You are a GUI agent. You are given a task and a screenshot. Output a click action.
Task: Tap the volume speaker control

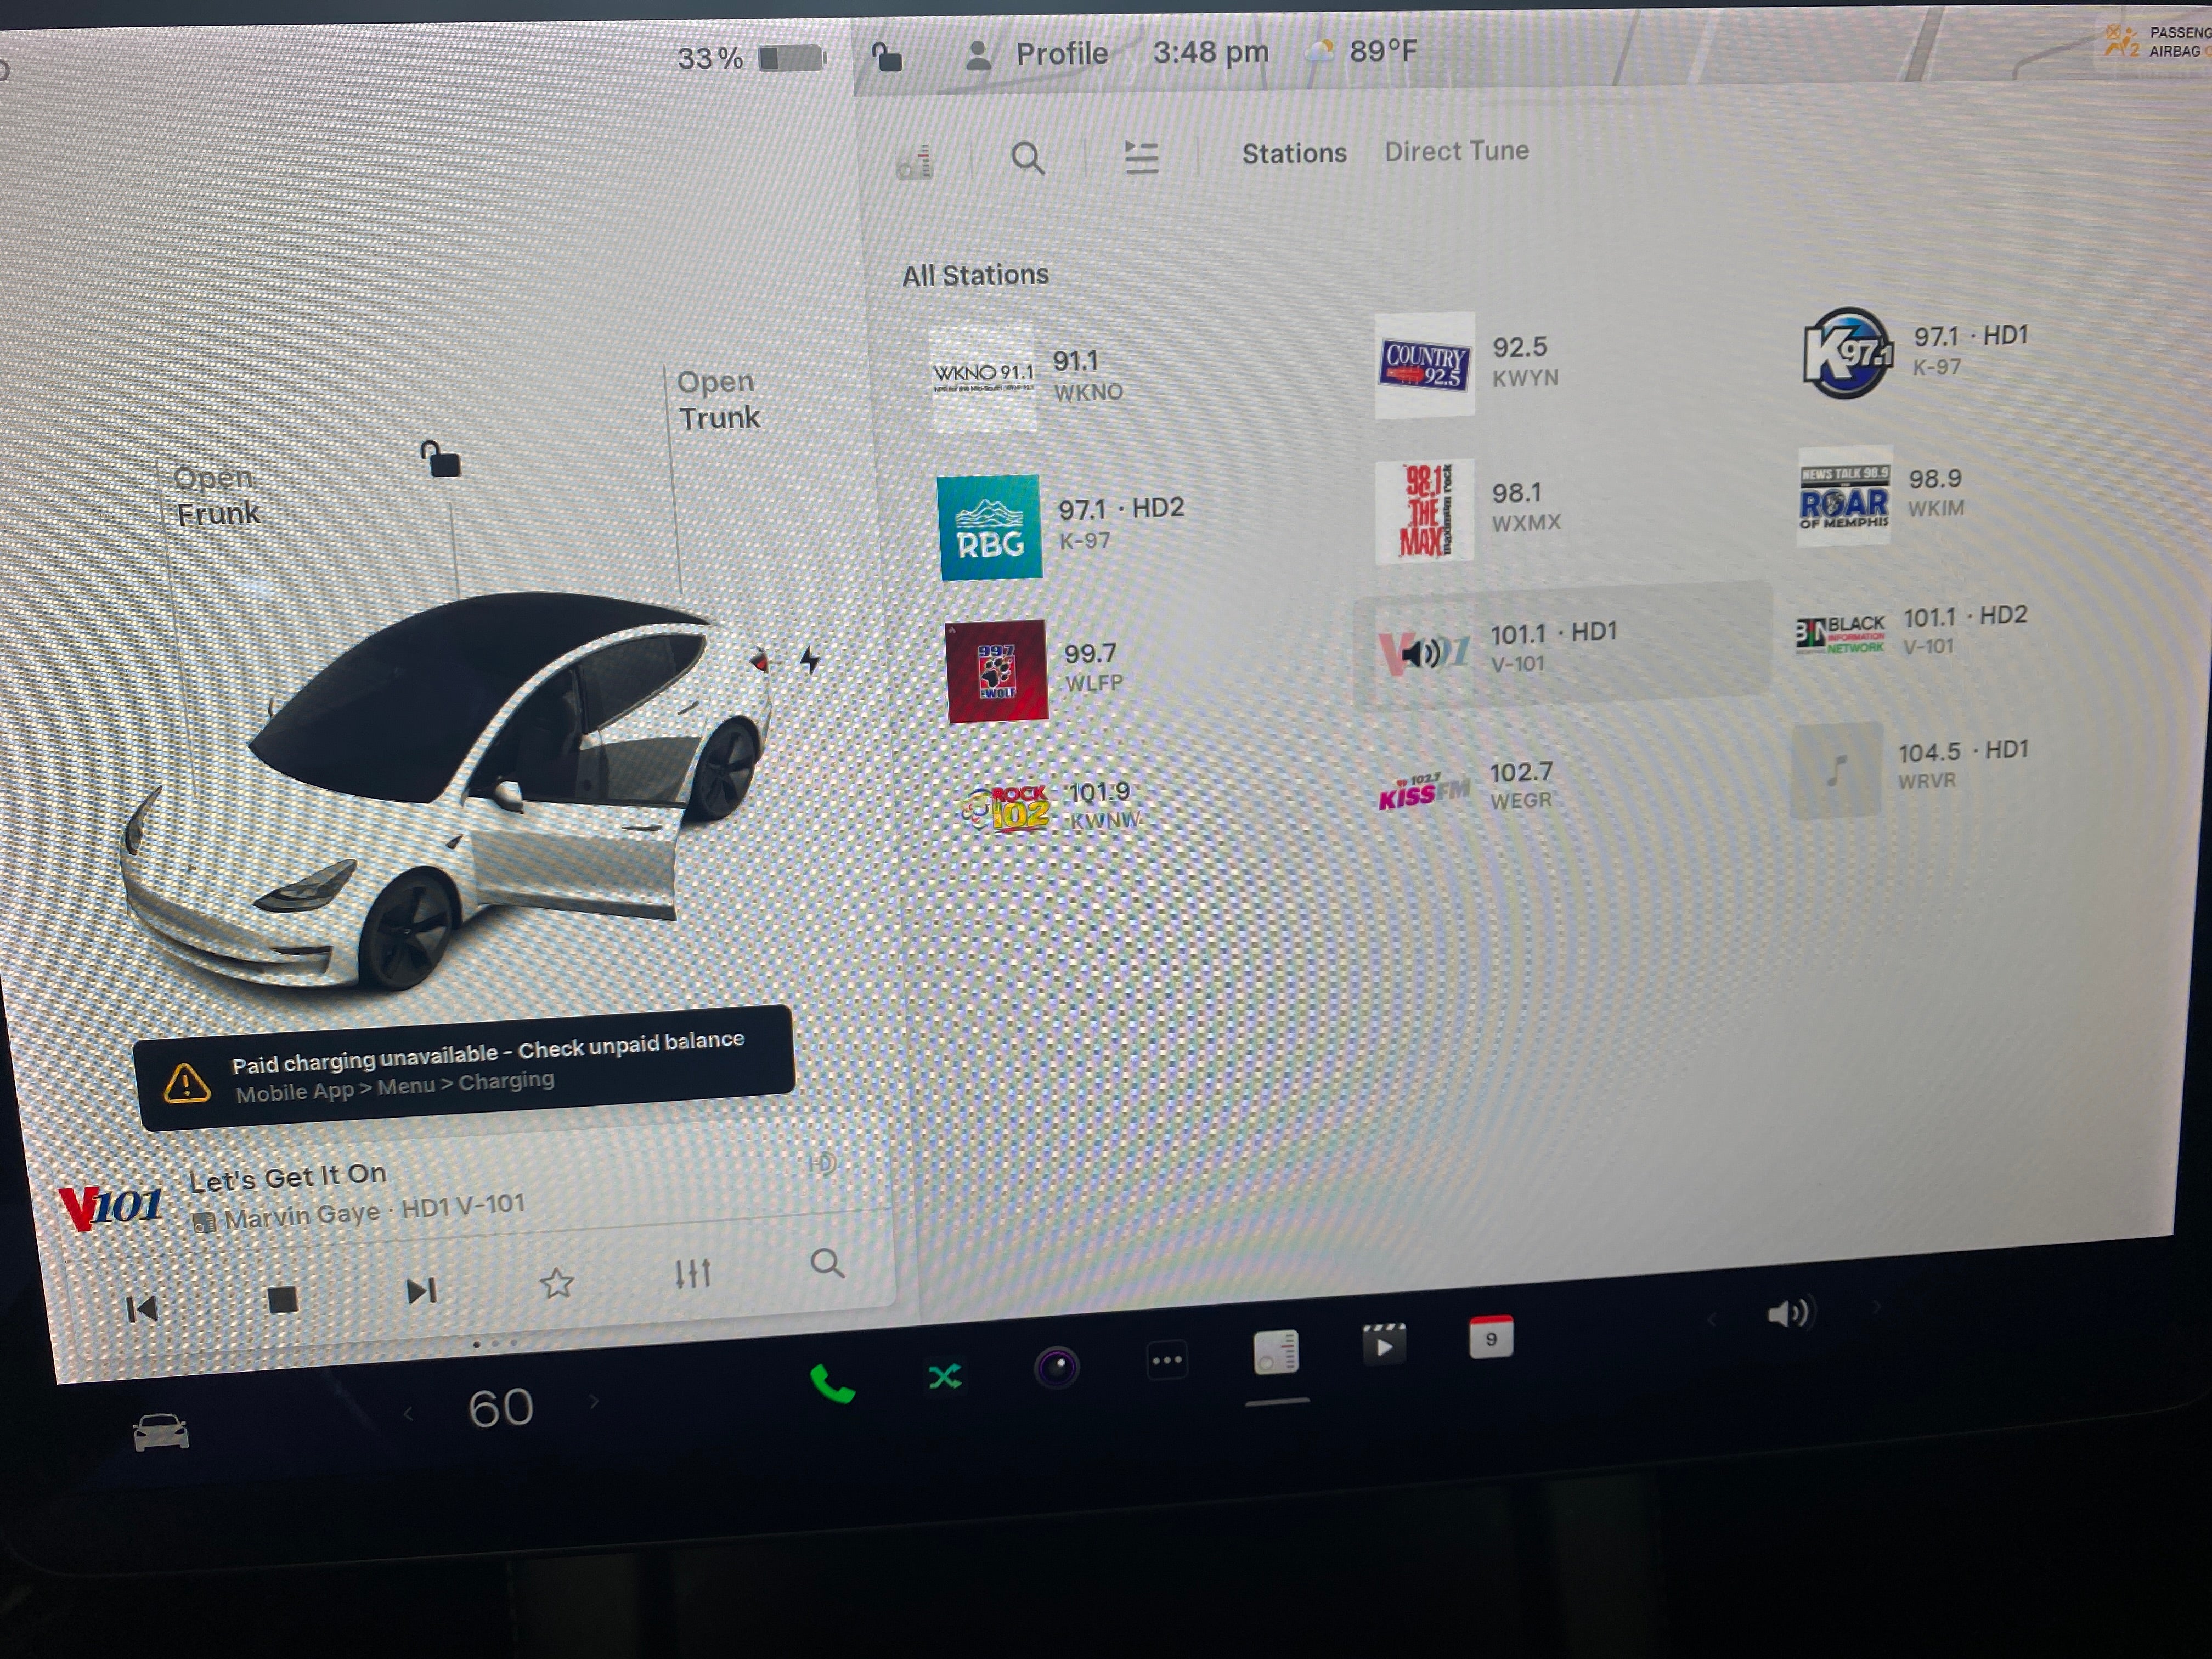coord(1787,1313)
